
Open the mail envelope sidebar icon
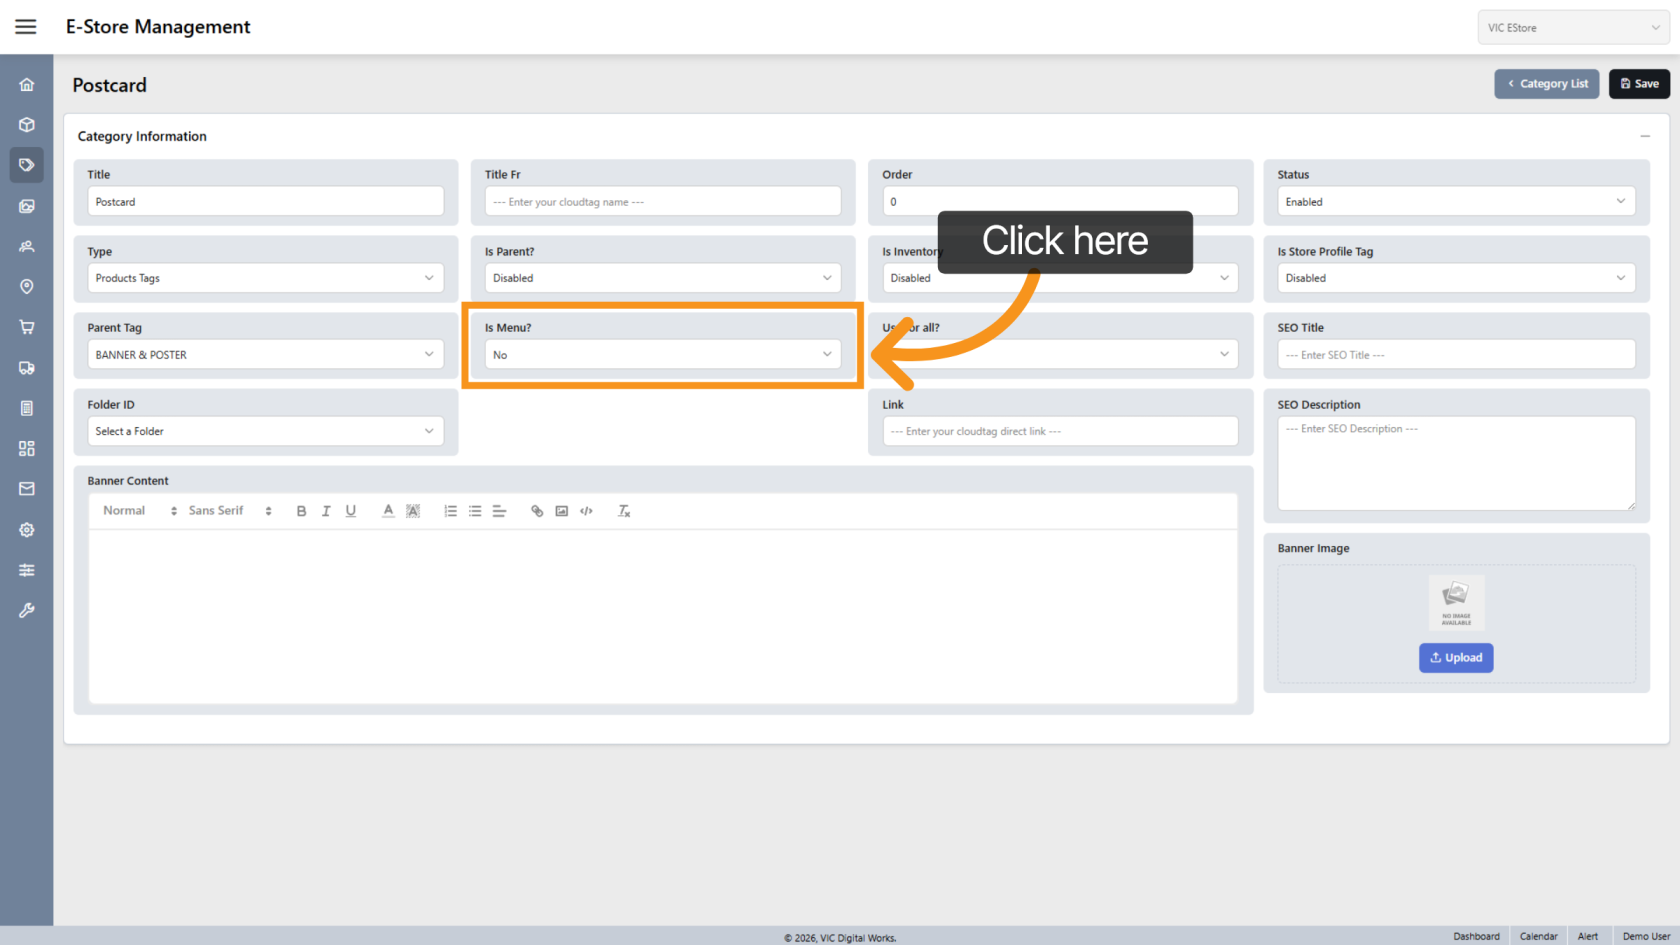click(27, 489)
